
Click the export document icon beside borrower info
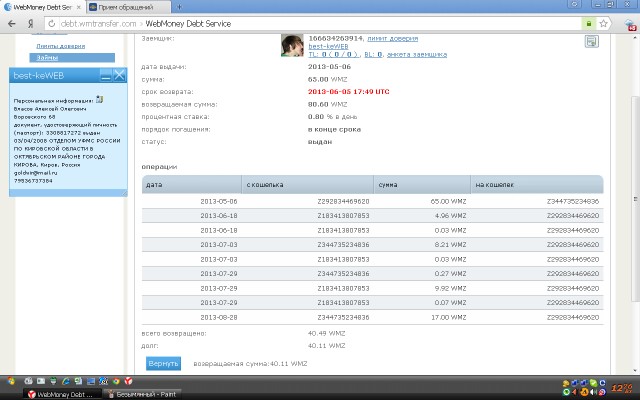tap(592, 41)
